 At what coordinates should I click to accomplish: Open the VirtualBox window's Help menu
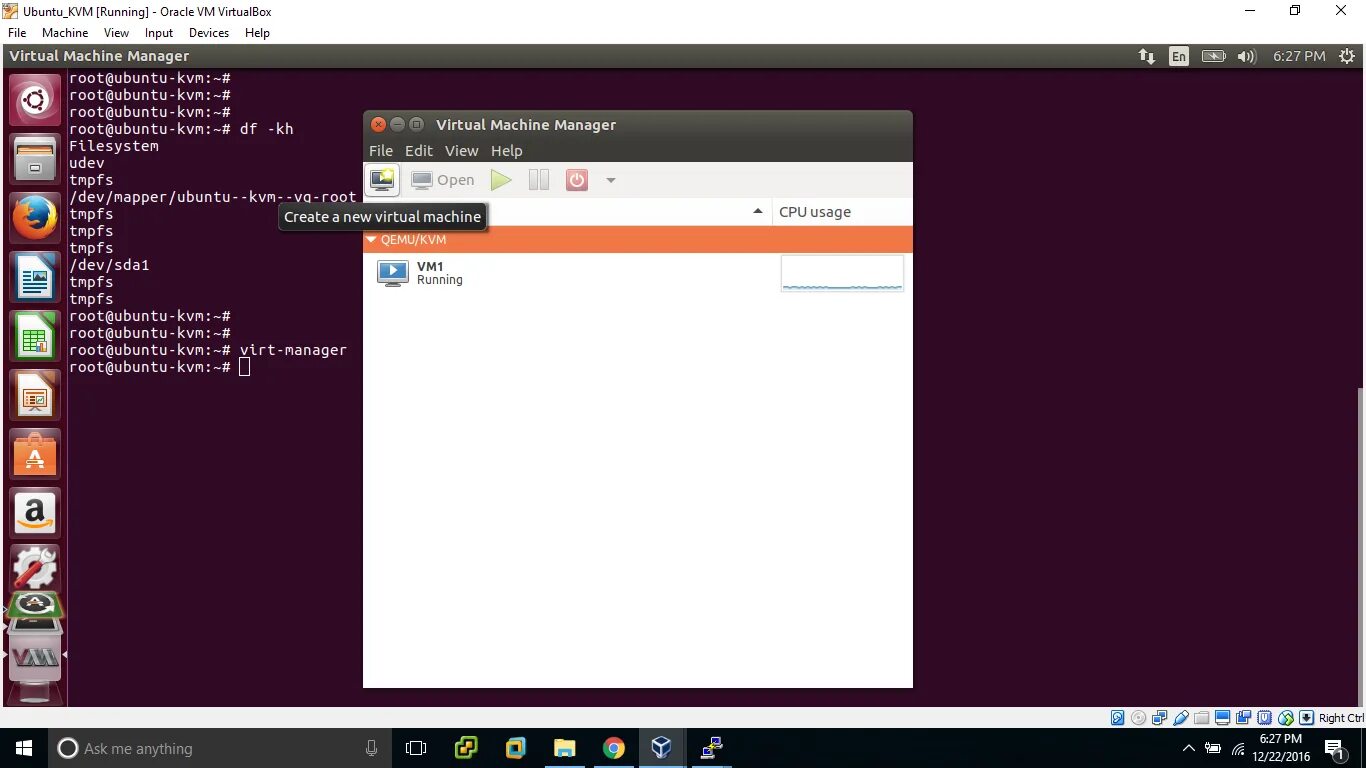click(x=257, y=33)
